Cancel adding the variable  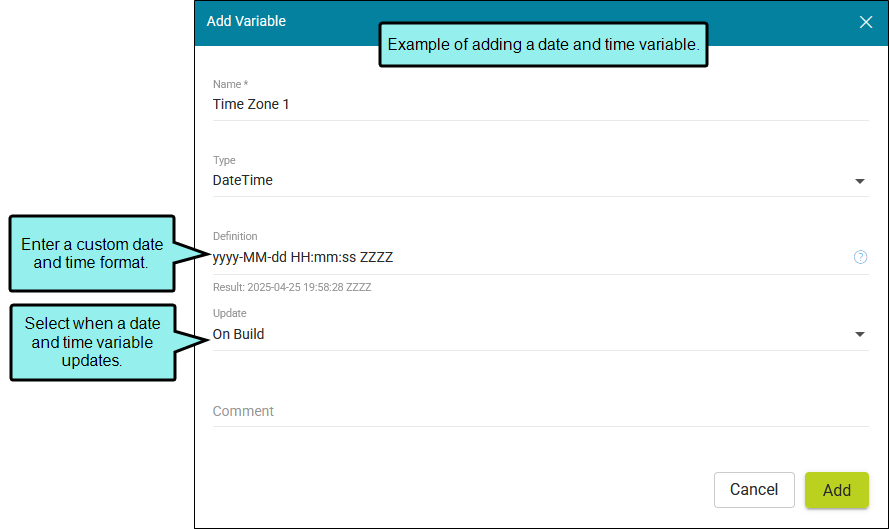point(754,490)
